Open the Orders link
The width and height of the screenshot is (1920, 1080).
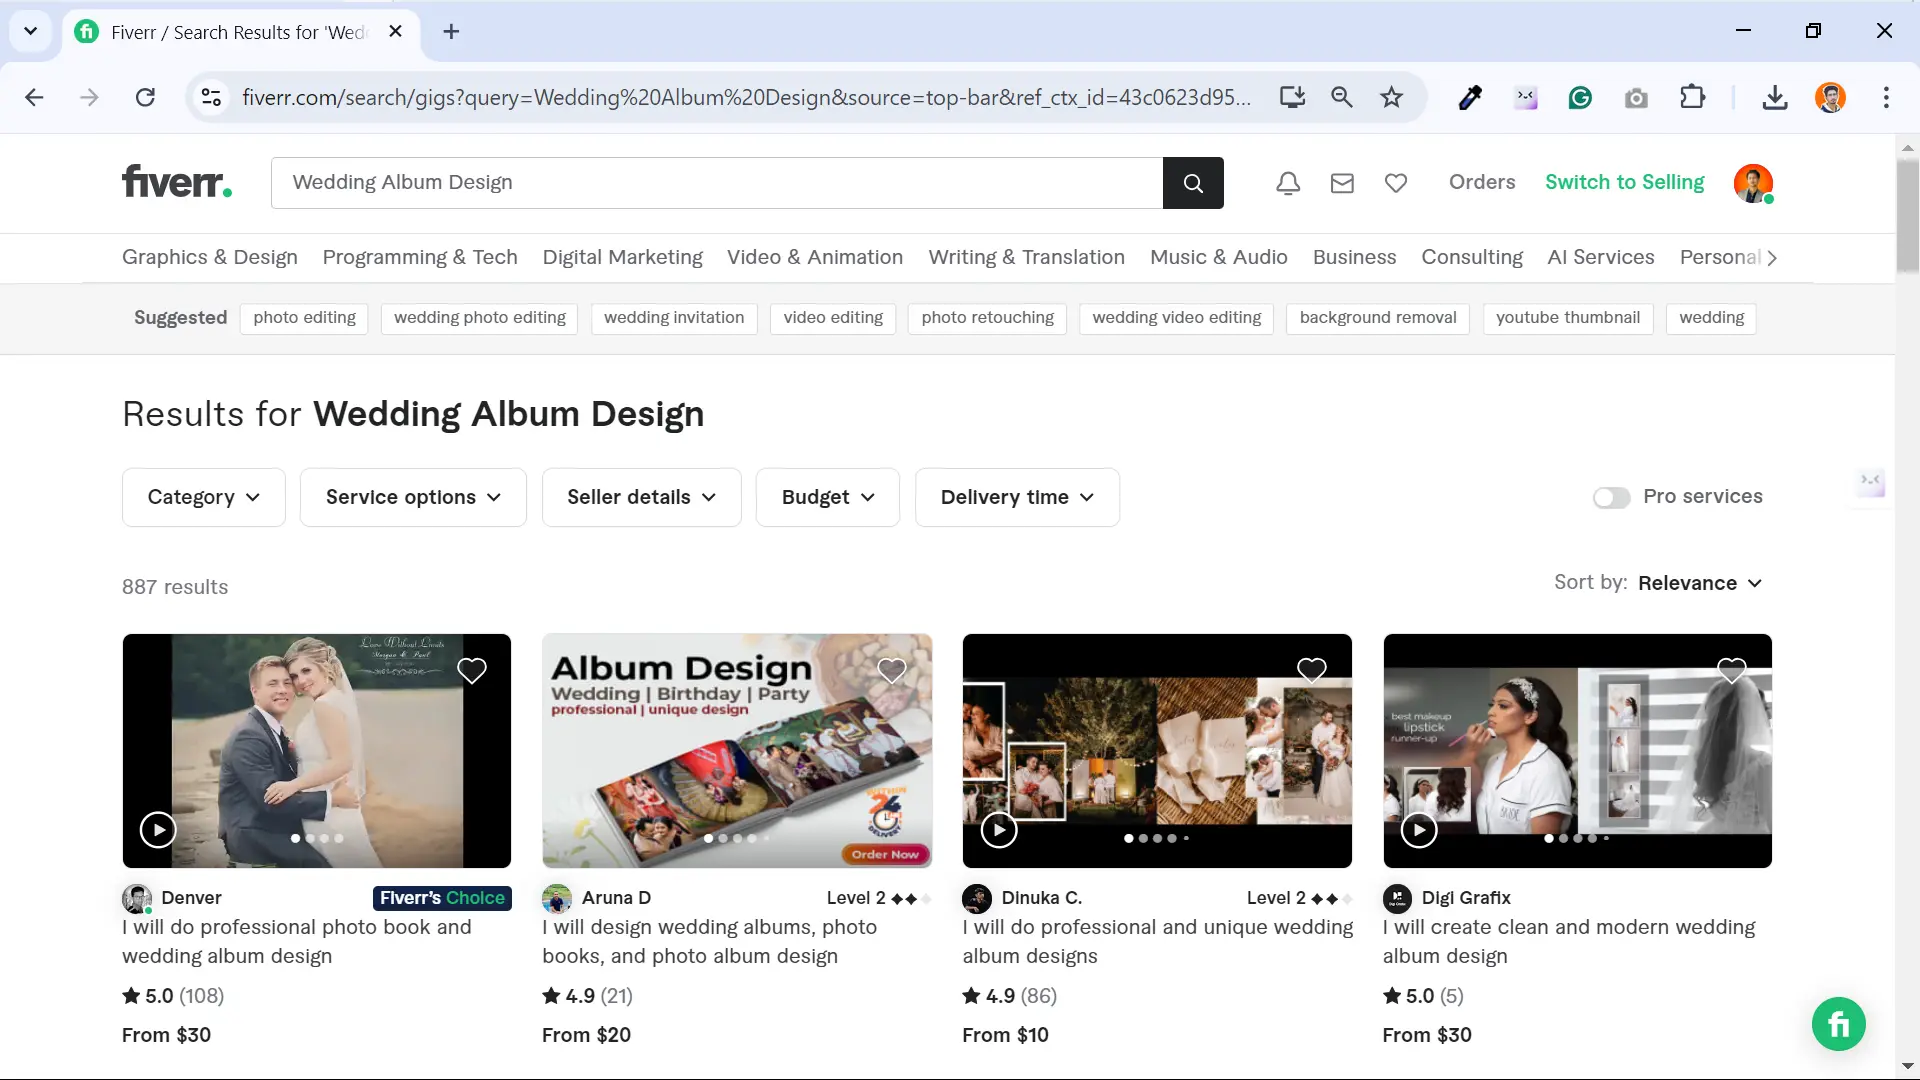(x=1482, y=182)
